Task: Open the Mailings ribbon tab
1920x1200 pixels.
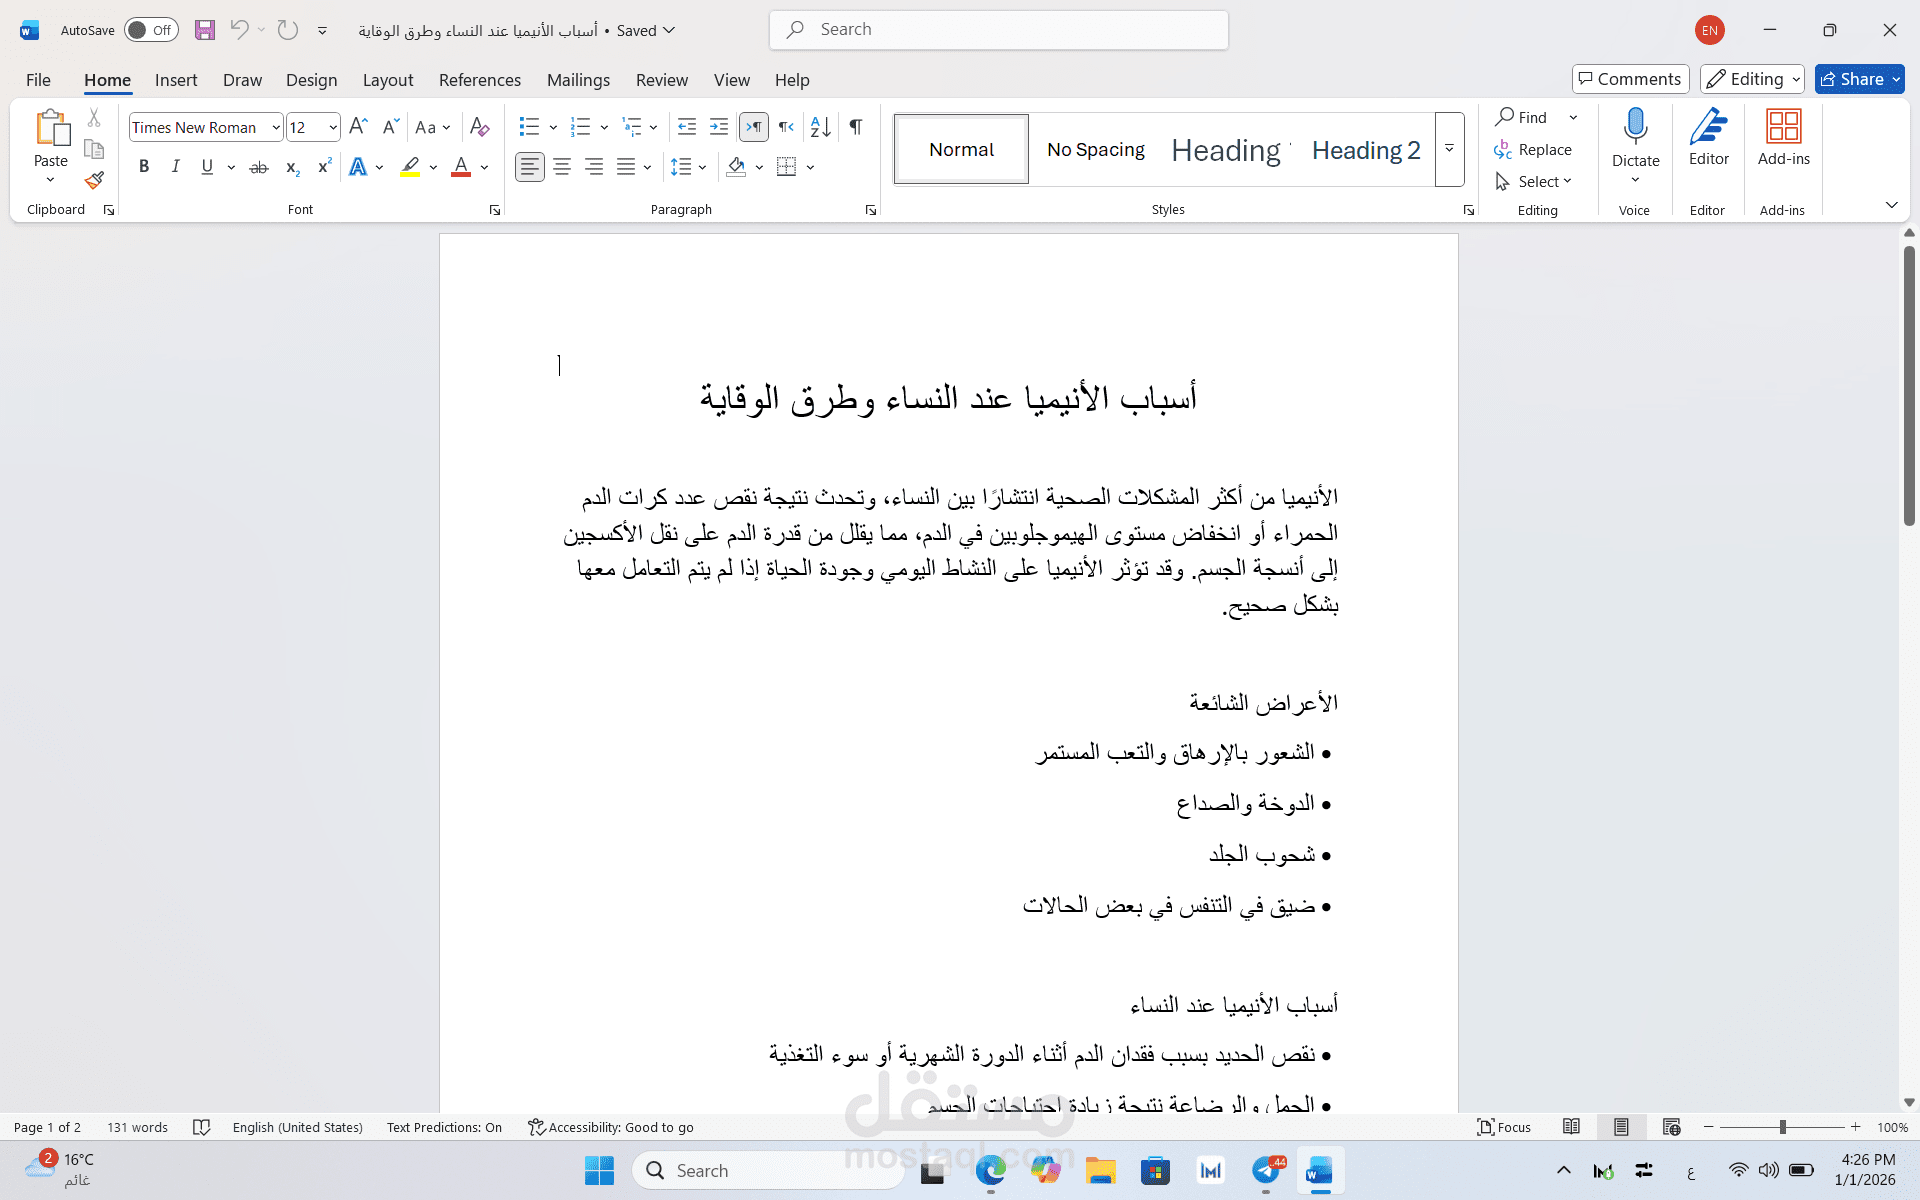Action: tap(578, 80)
